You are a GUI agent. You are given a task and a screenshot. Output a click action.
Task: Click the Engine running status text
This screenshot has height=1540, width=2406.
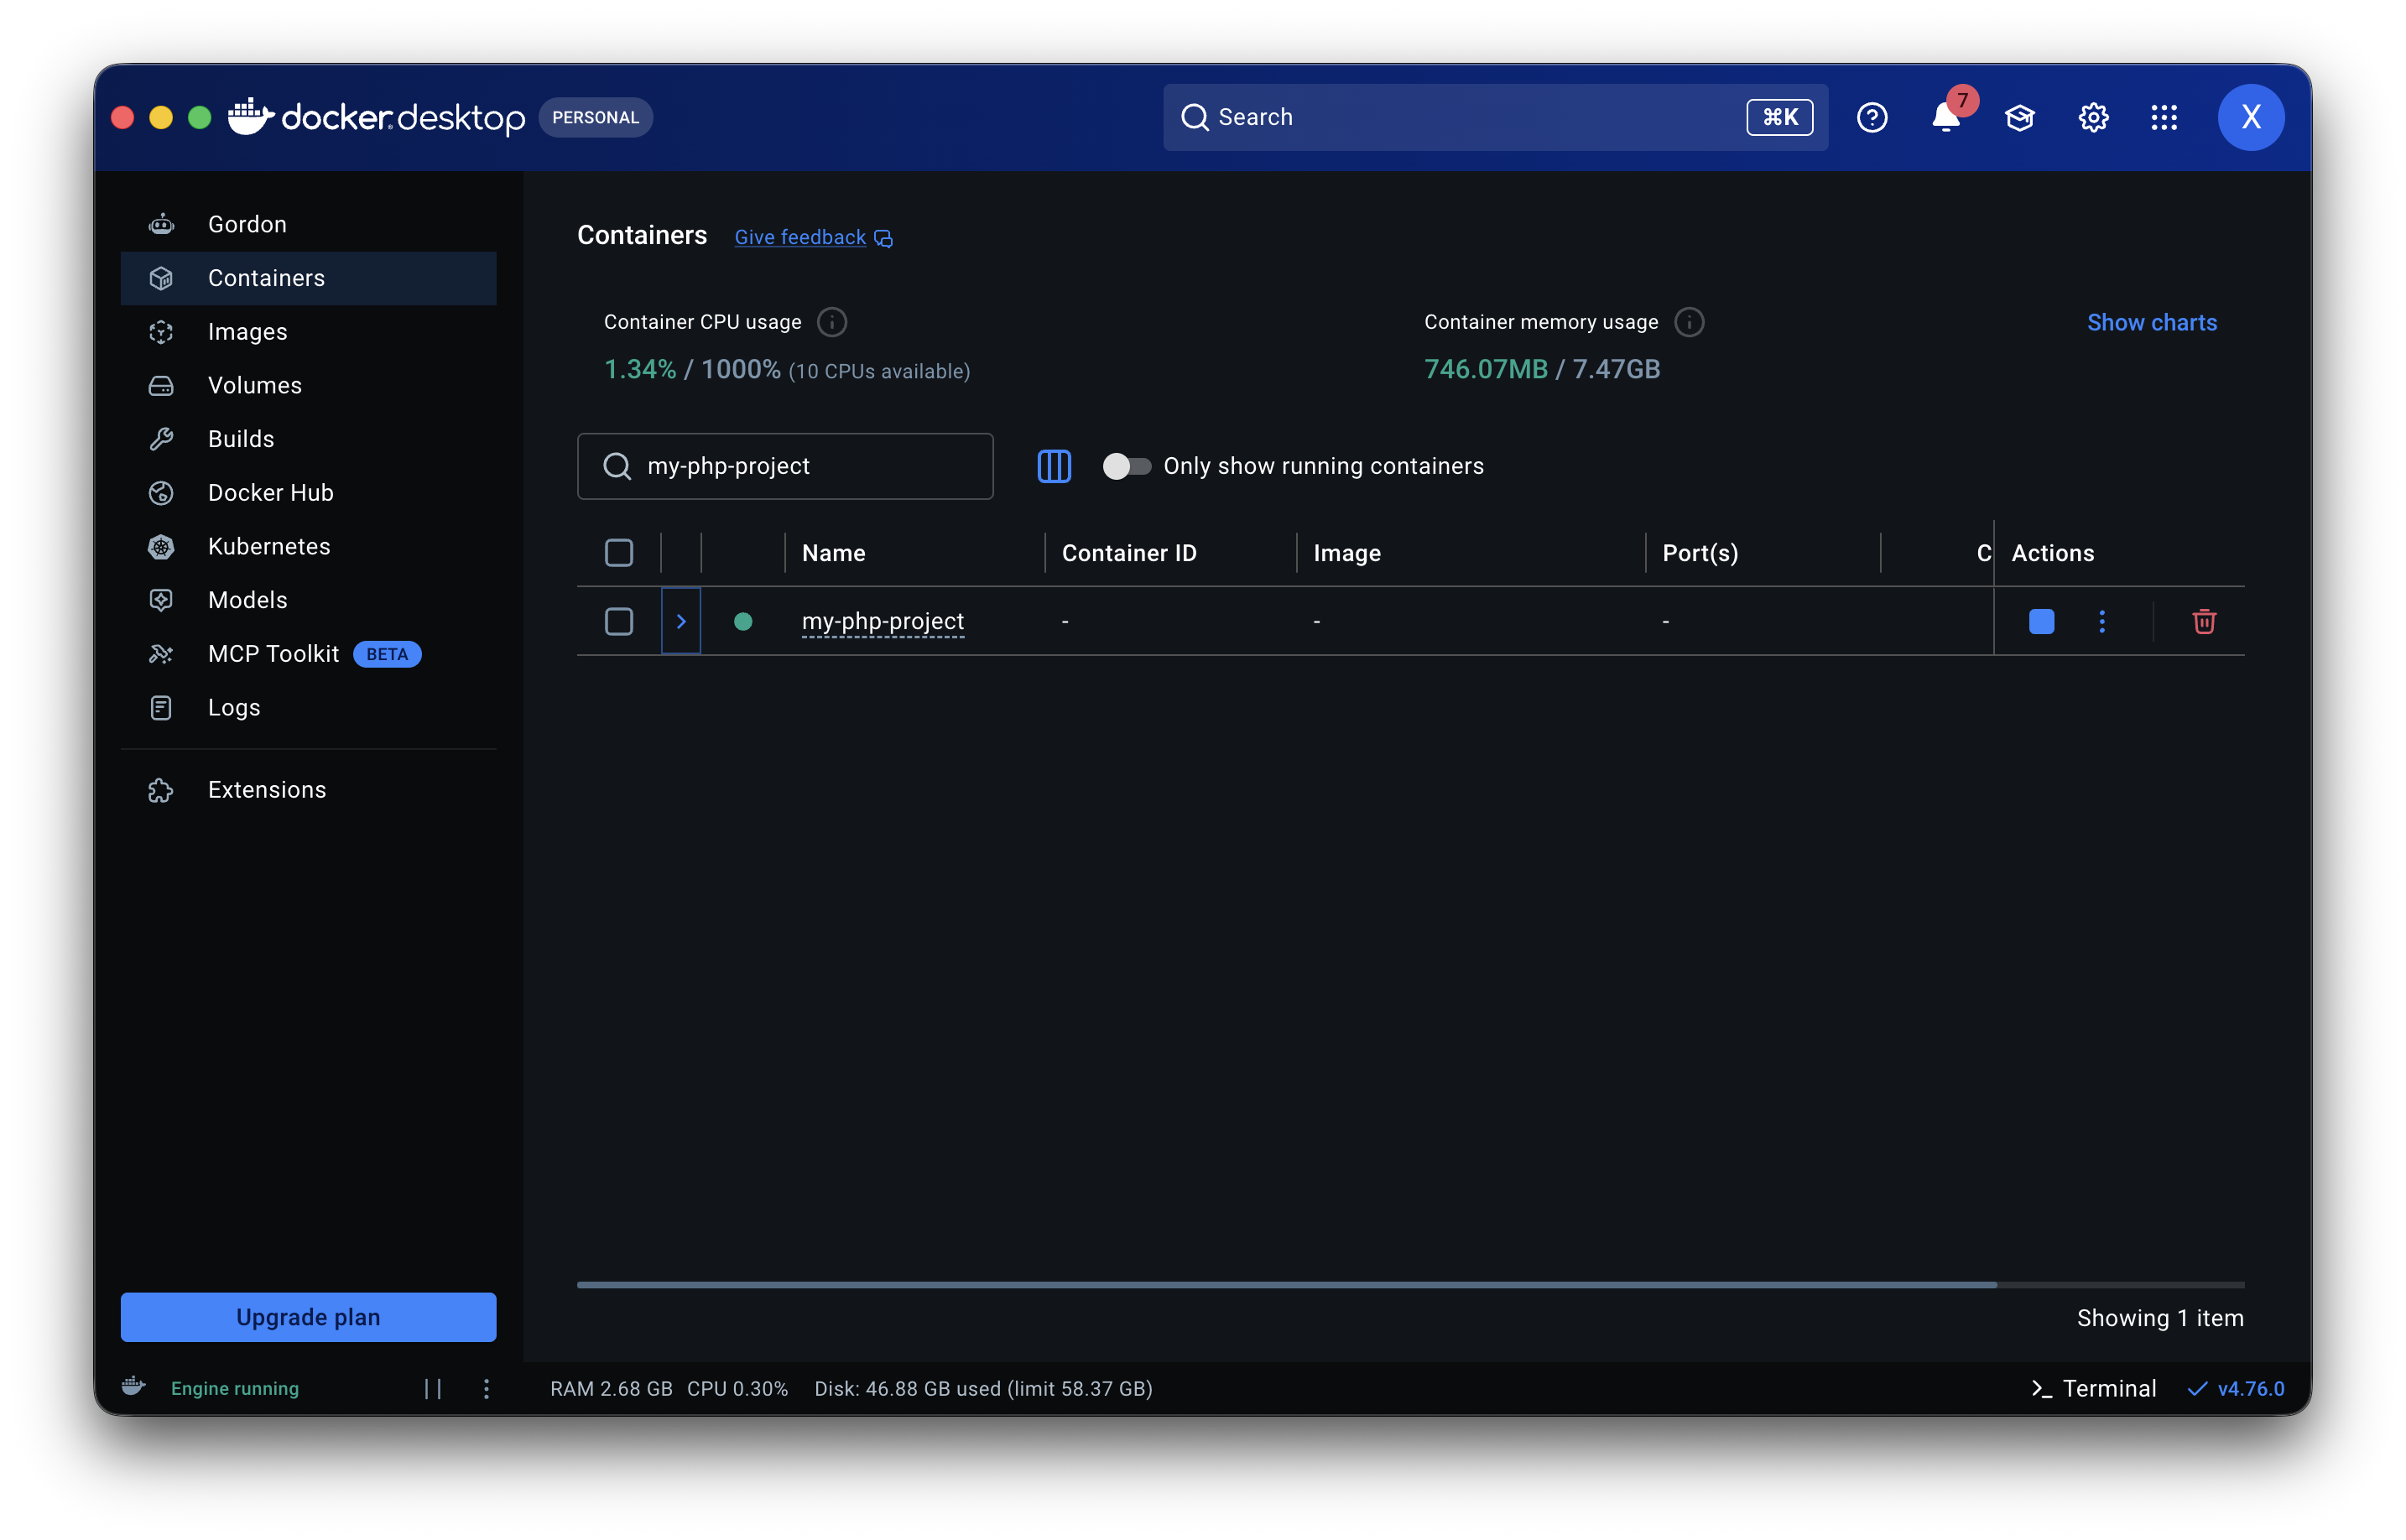(x=235, y=1388)
